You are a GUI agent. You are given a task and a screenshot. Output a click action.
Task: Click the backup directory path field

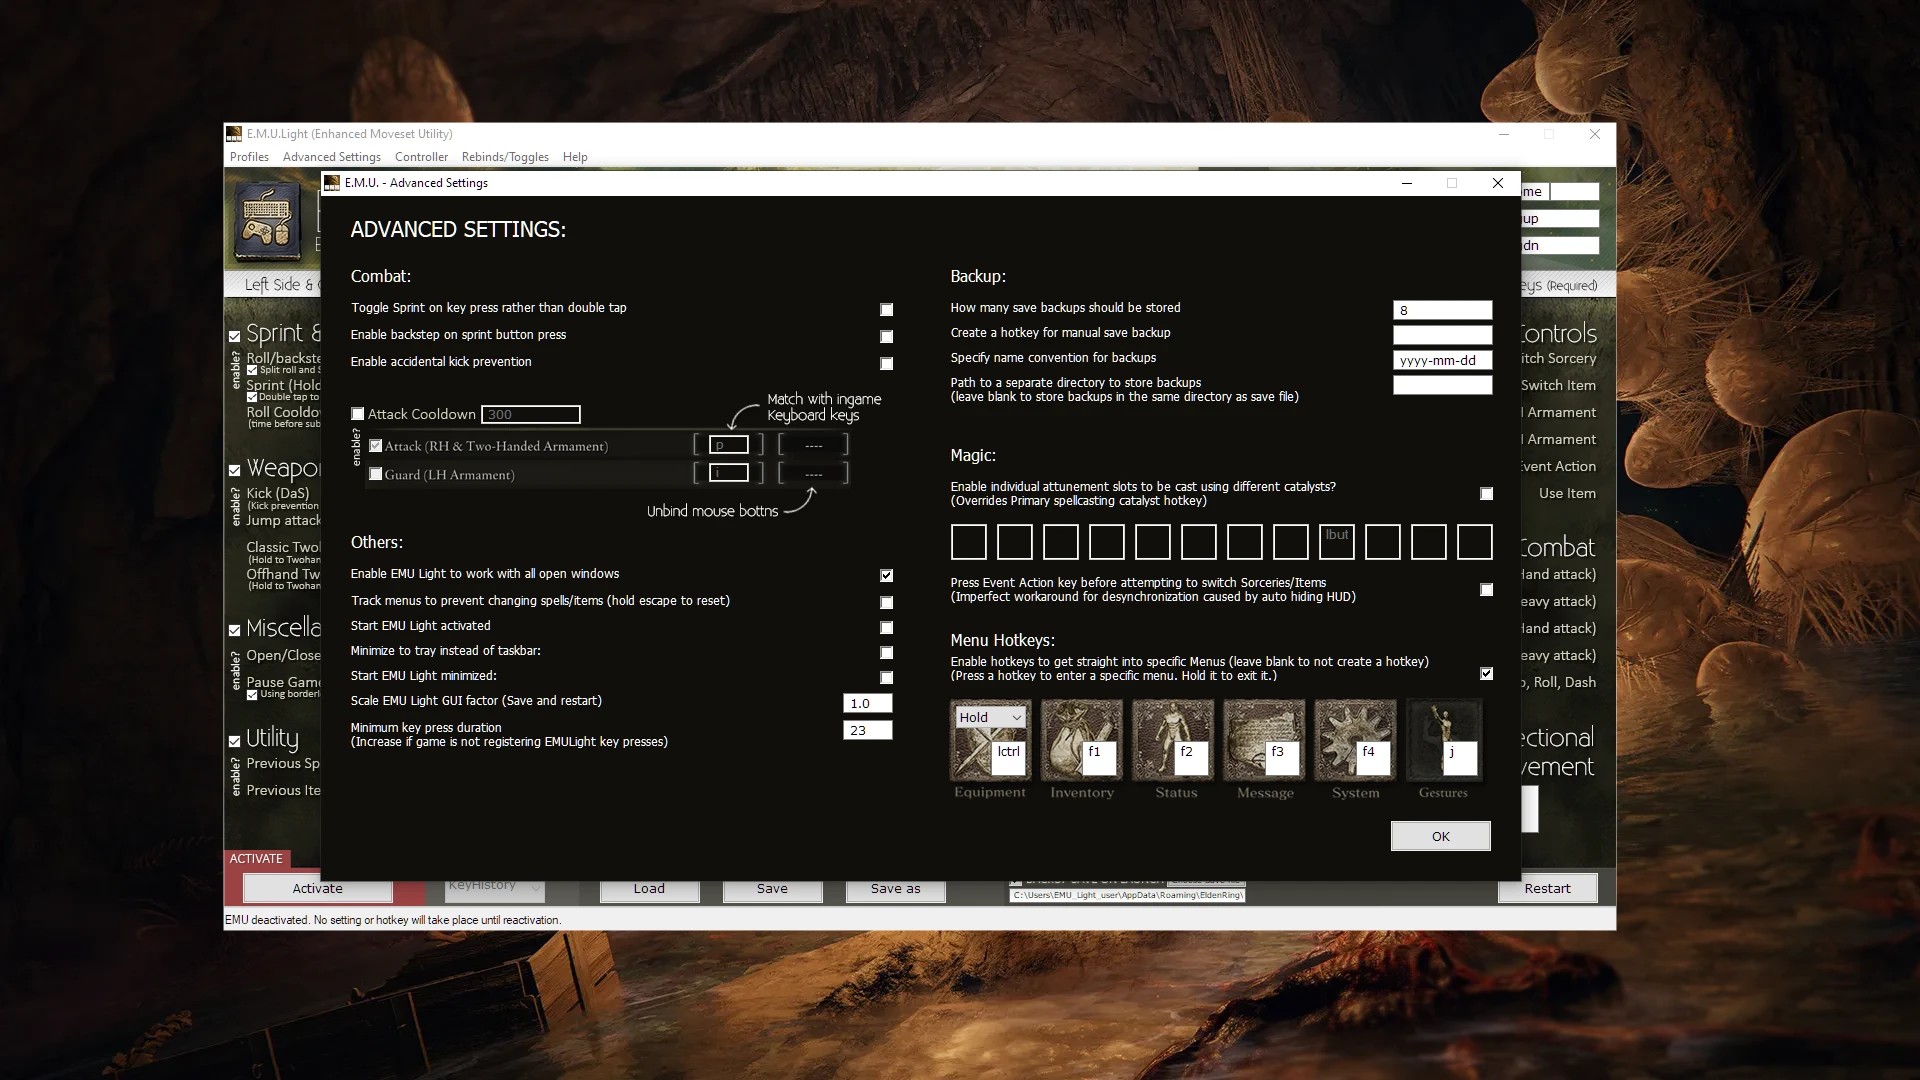[x=1442, y=385]
